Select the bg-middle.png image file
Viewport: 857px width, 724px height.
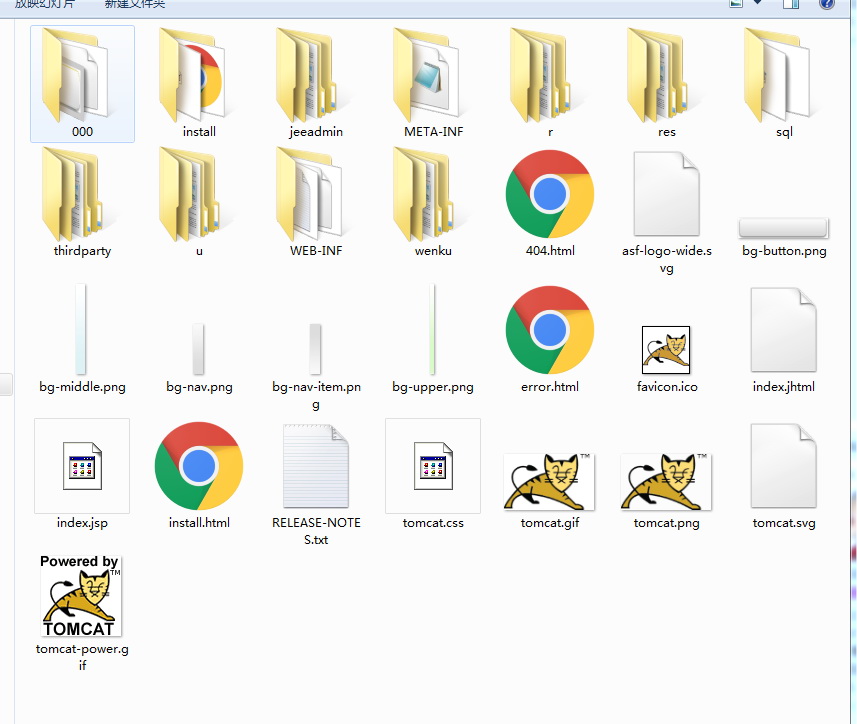[83, 339]
